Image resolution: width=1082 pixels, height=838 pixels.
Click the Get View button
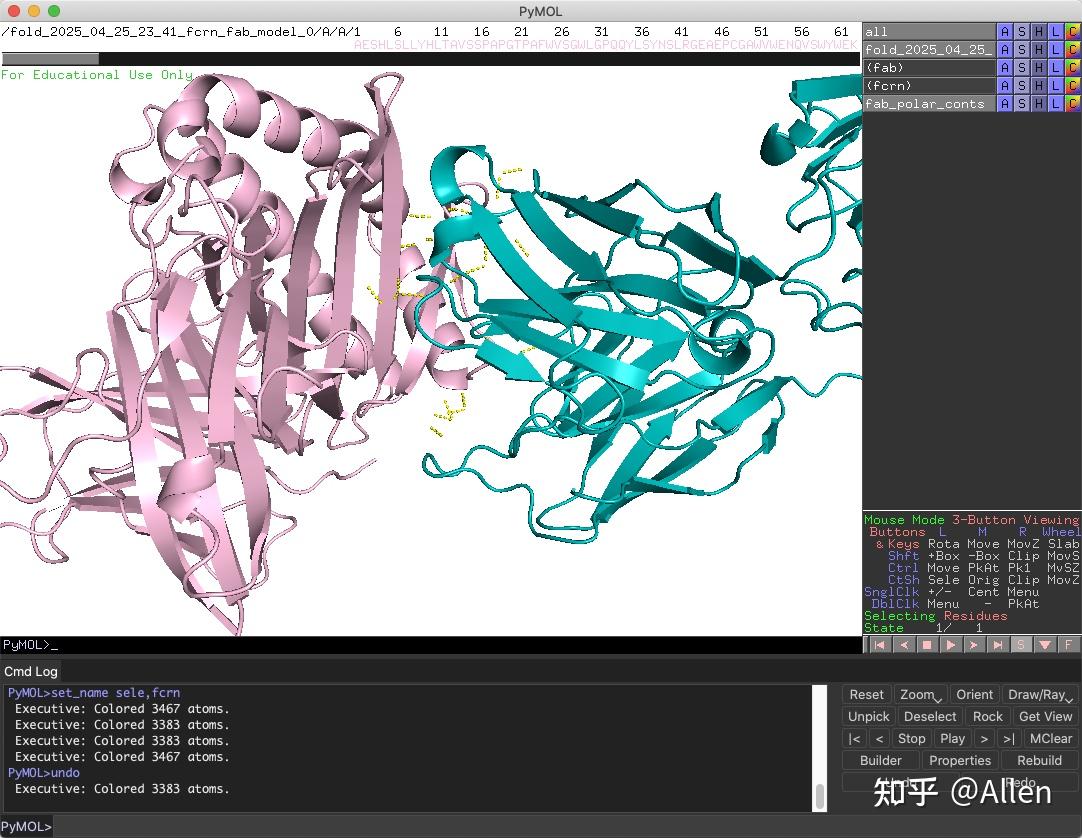[x=1045, y=716]
